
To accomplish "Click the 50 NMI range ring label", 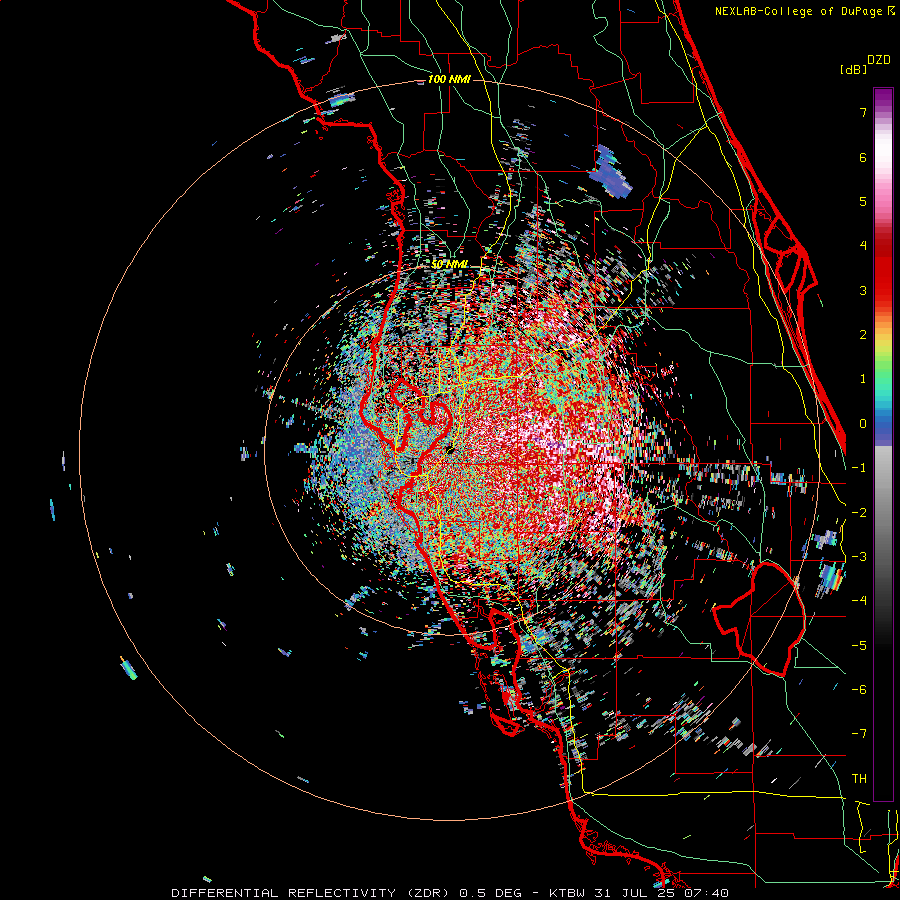I will click(x=449, y=265).
